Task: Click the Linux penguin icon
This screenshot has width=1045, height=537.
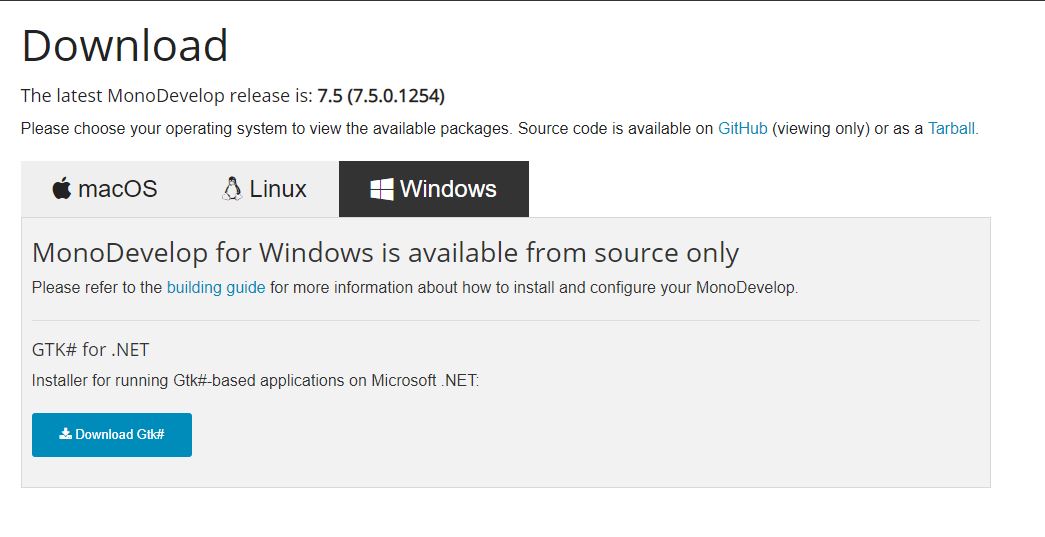Action: (x=232, y=189)
